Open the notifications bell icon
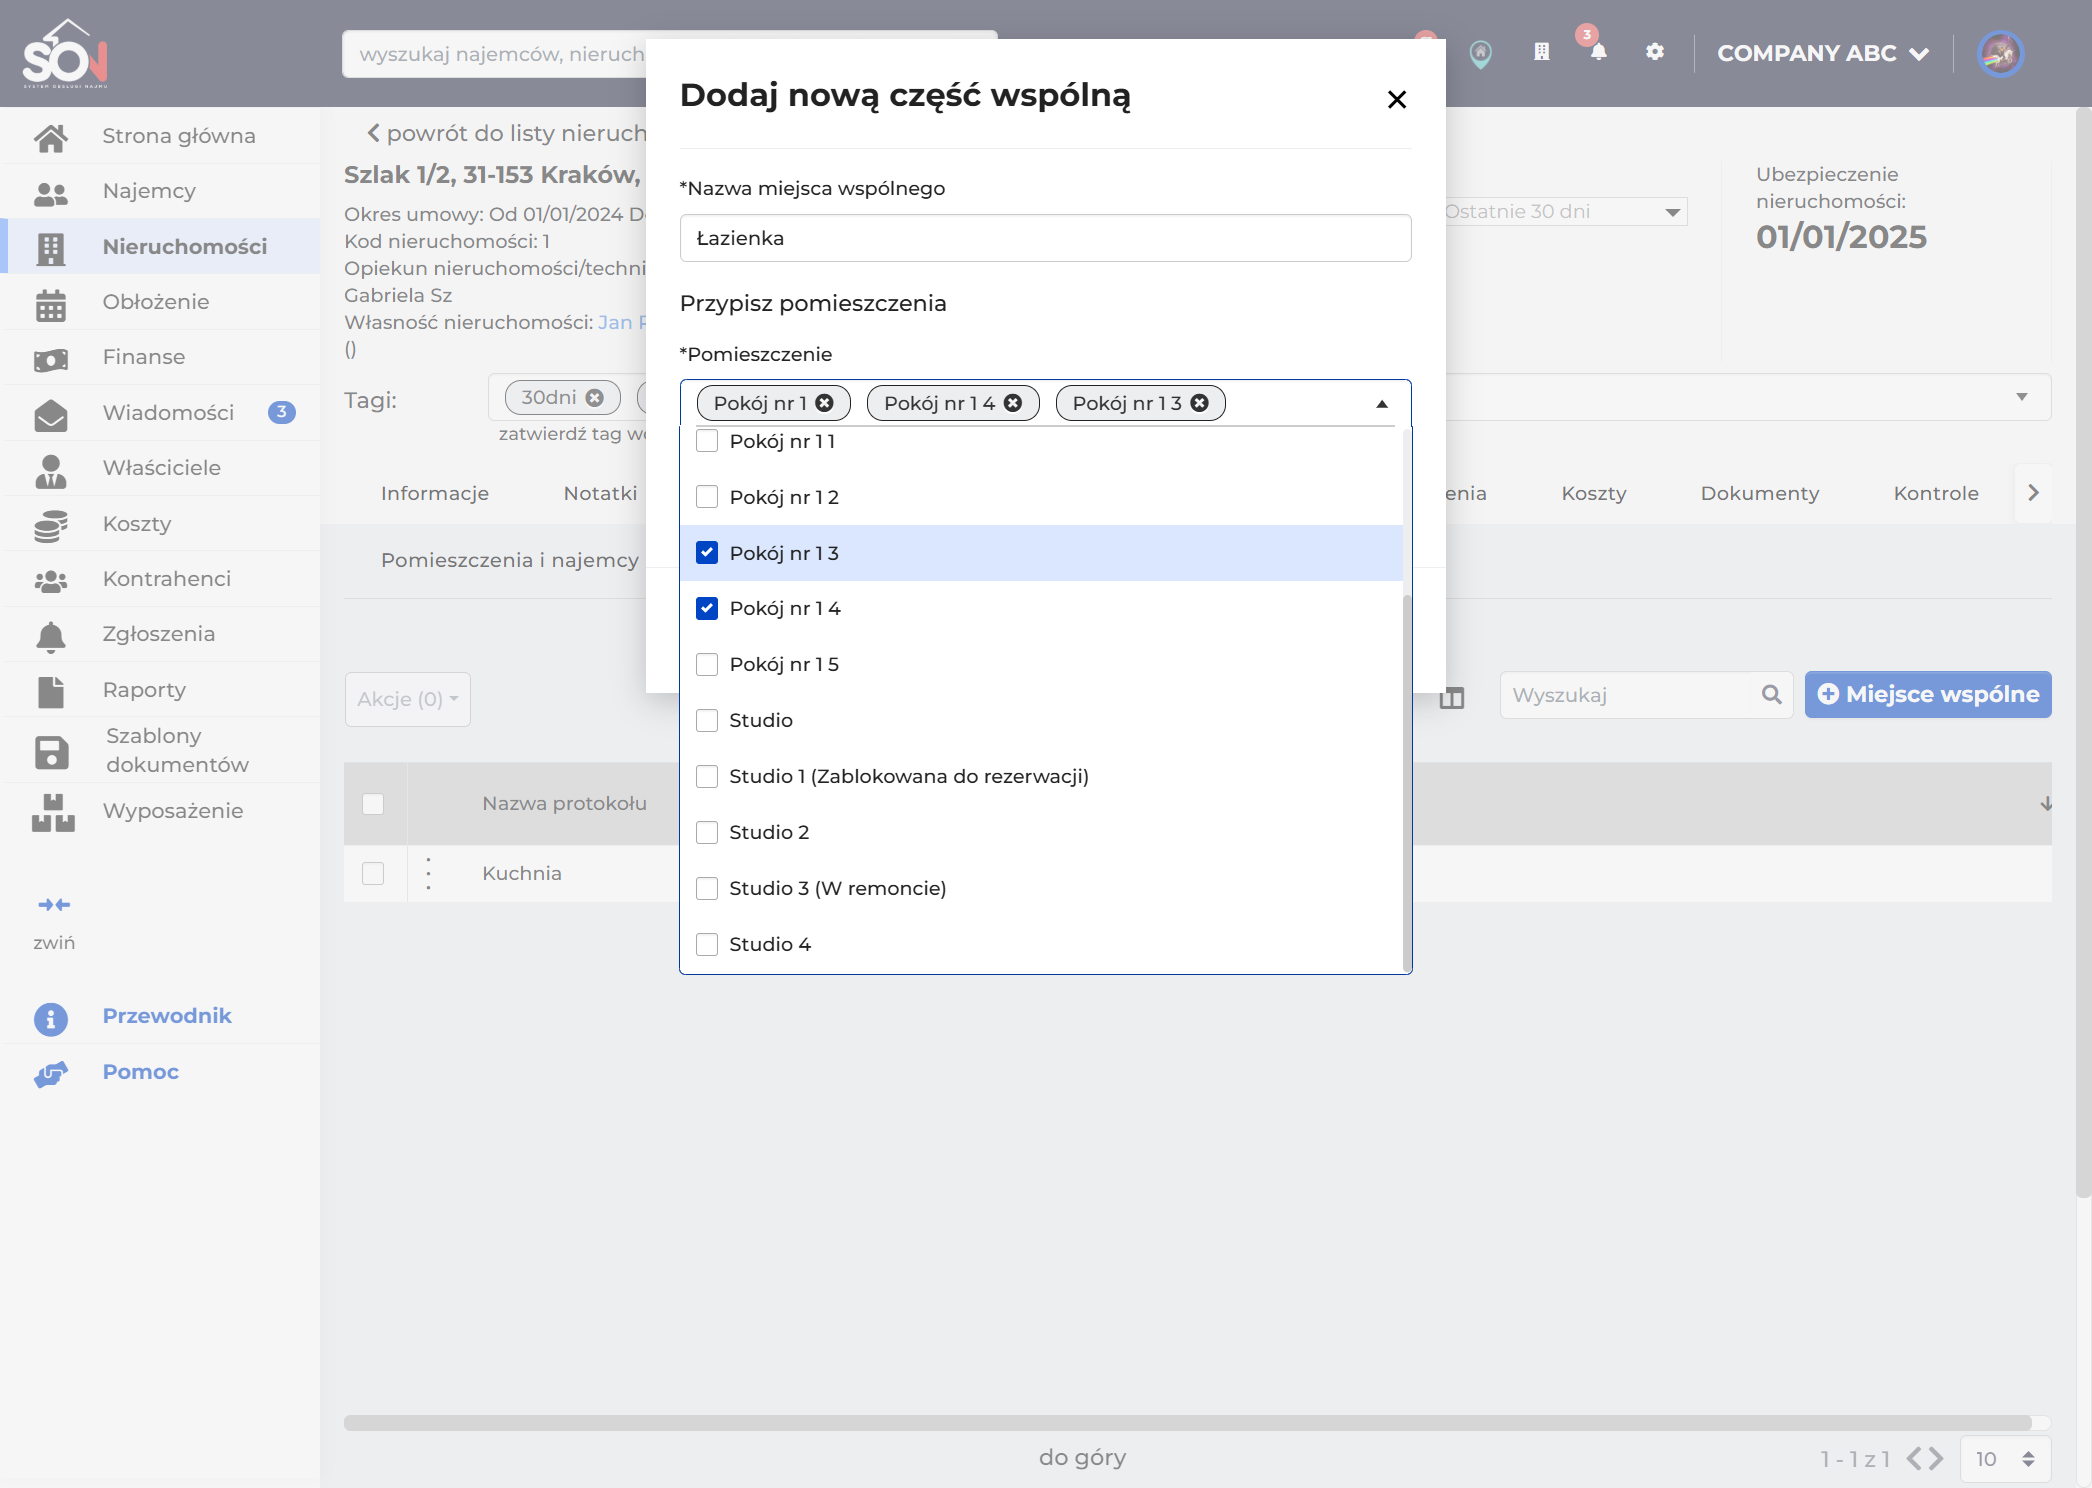Image resolution: width=2092 pixels, height=1488 pixels. [1598, 52]
